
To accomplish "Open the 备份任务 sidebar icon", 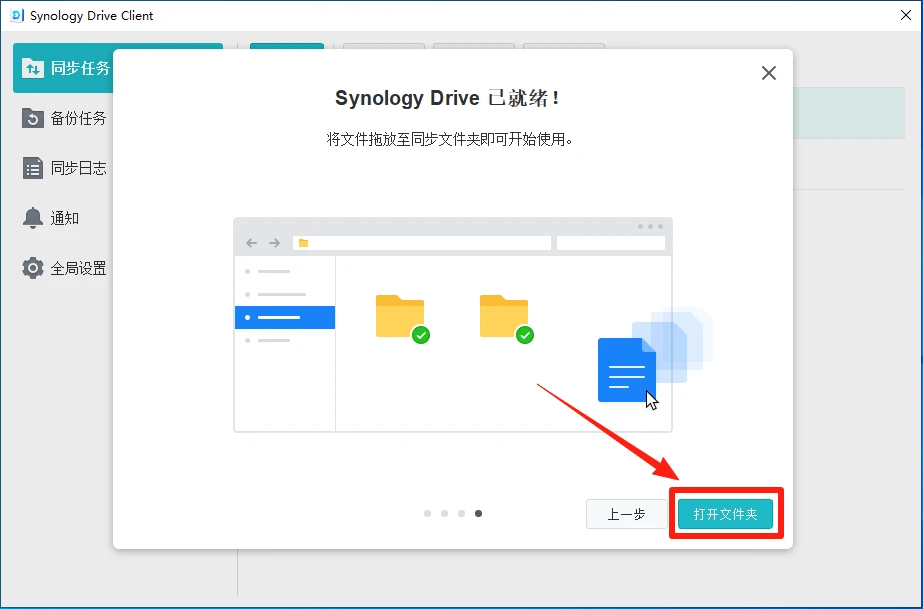I will (32, 118).
